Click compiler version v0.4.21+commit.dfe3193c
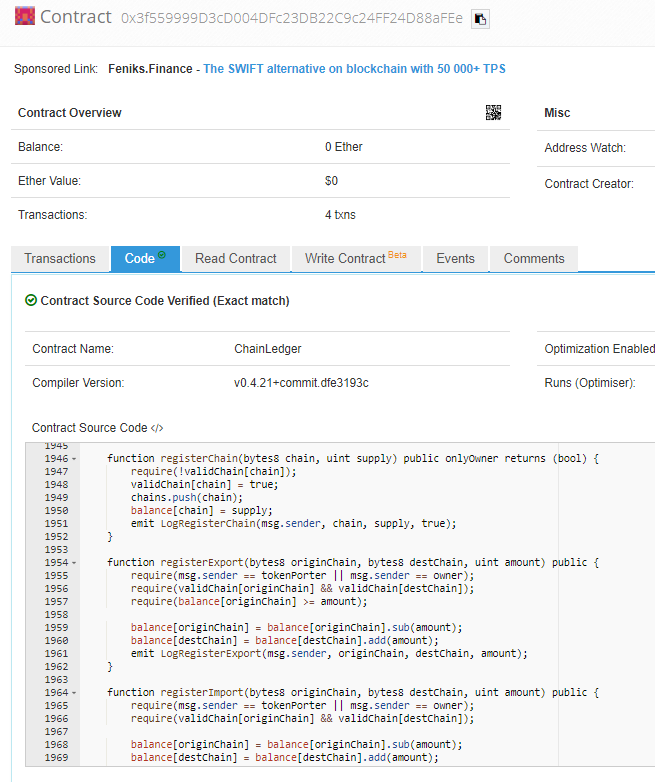The width and height of the screenshot is (655, 782). pos(301,383)
